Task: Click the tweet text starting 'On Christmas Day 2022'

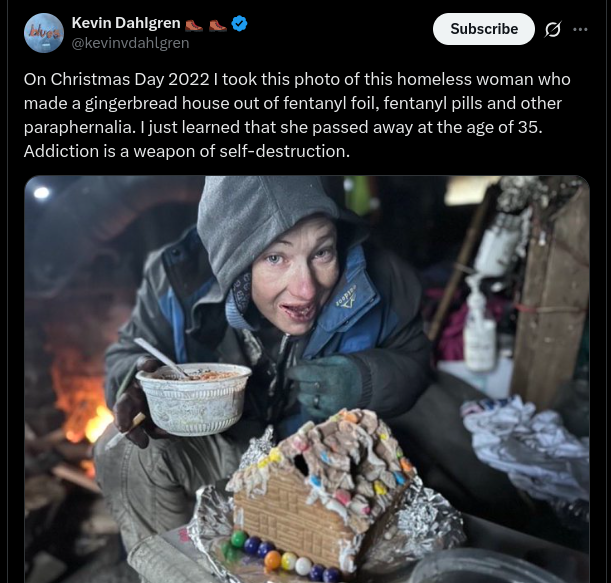Action: tap(297, 115)
